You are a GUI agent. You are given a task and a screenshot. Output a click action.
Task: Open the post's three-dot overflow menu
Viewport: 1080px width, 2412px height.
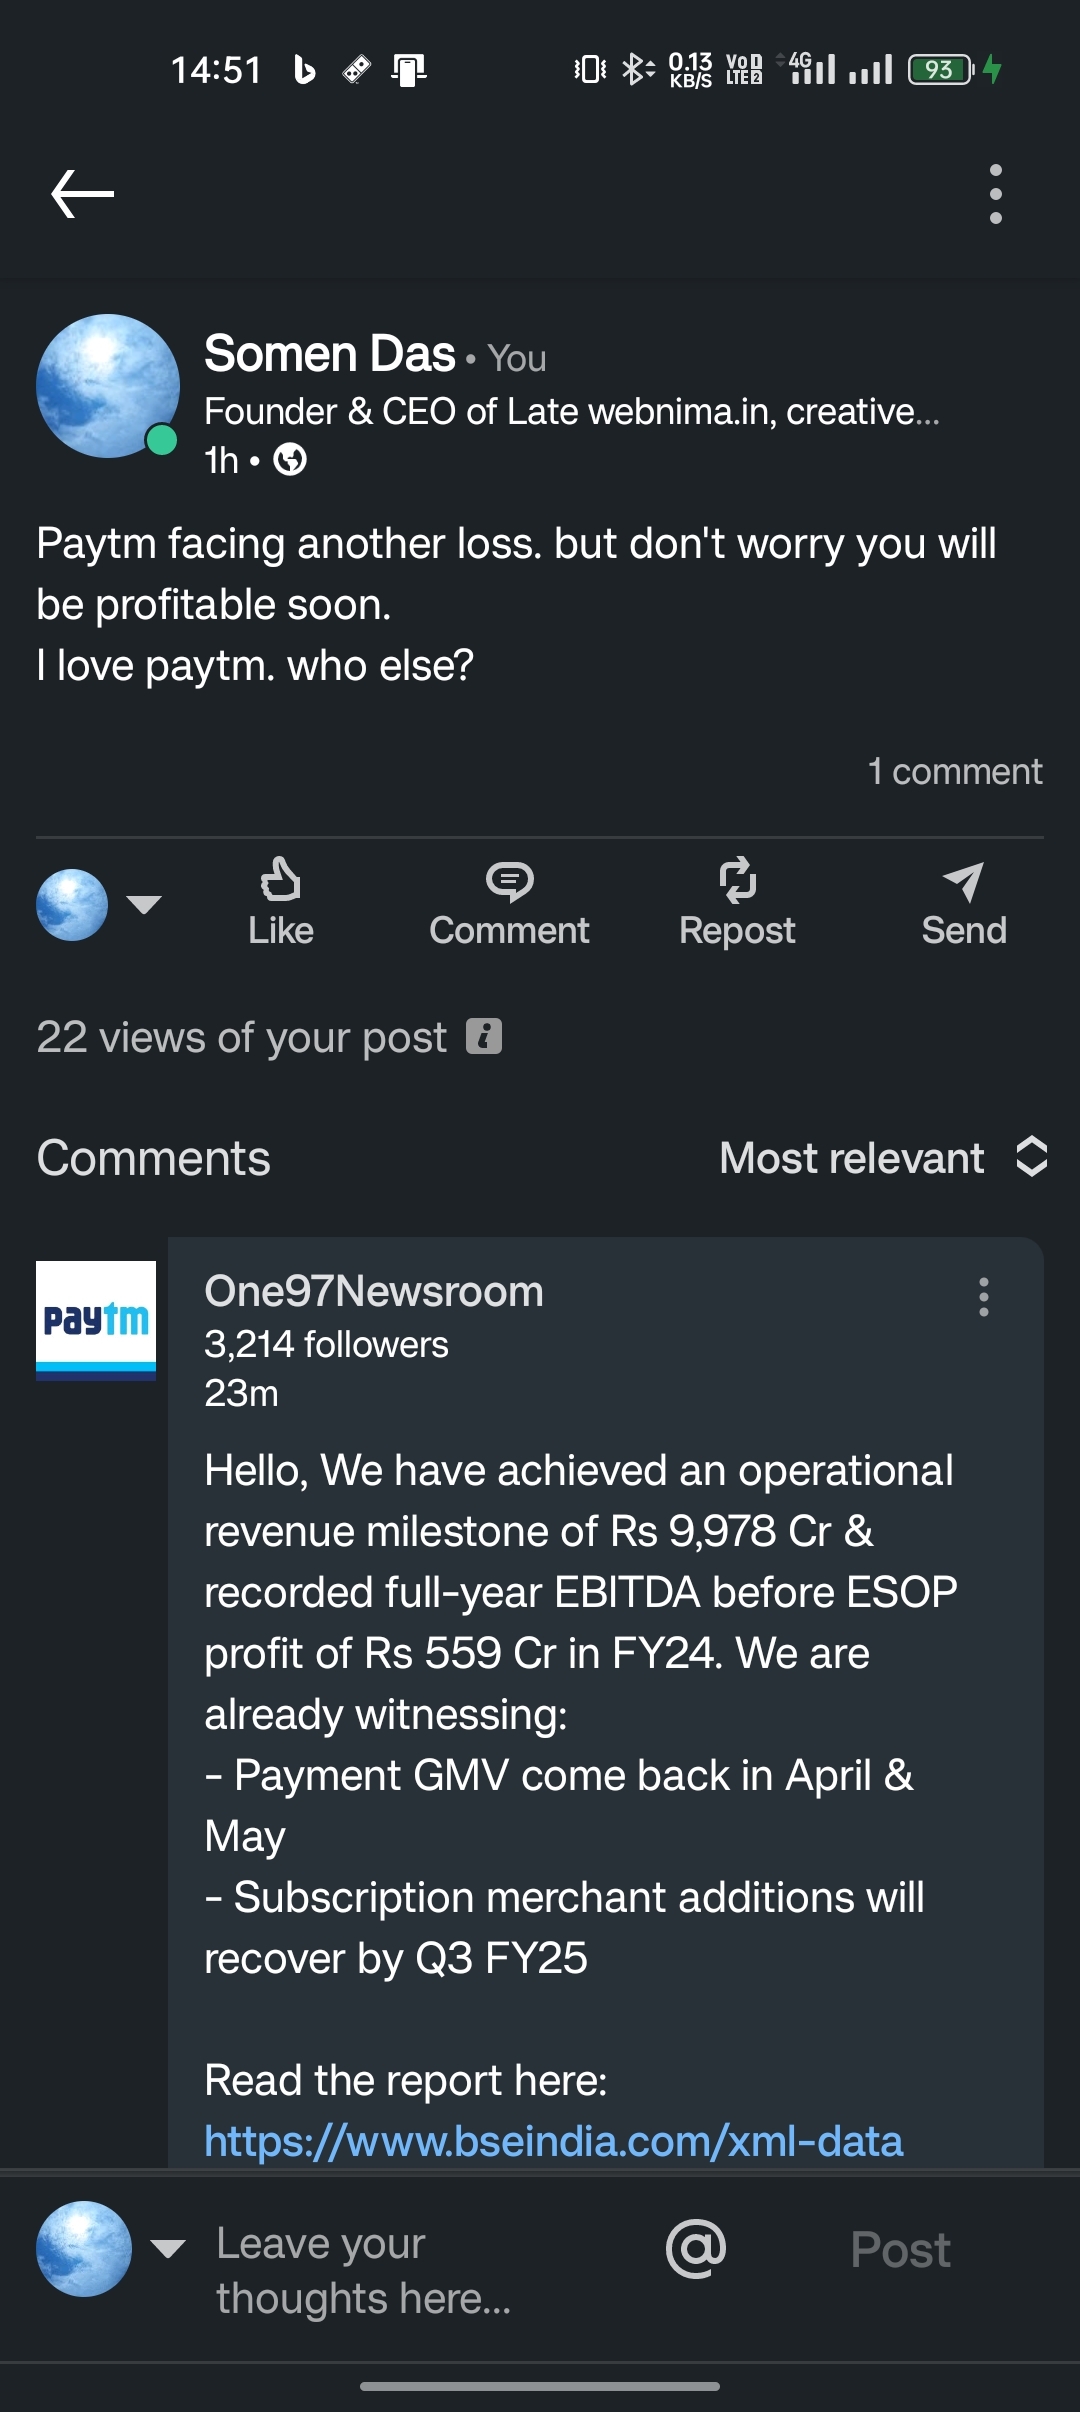click(995, 194)
